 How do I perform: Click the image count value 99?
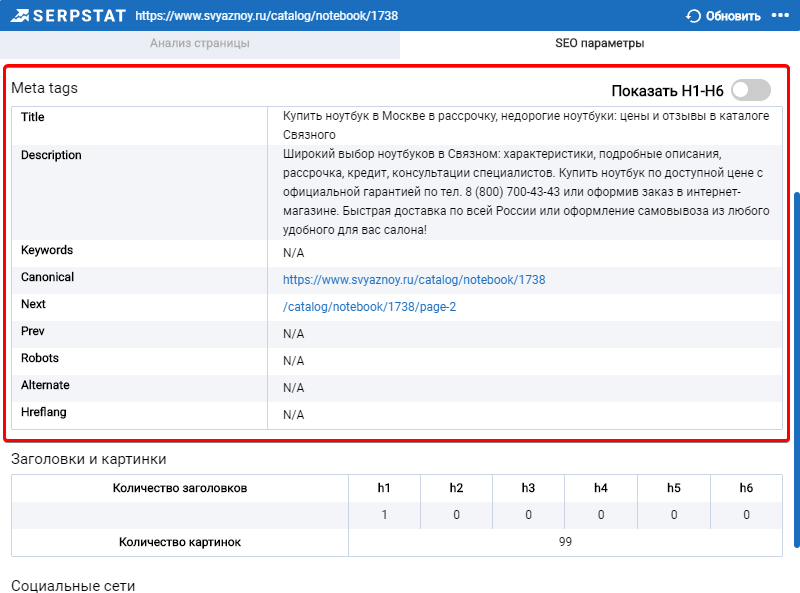(x=565, y=542)
